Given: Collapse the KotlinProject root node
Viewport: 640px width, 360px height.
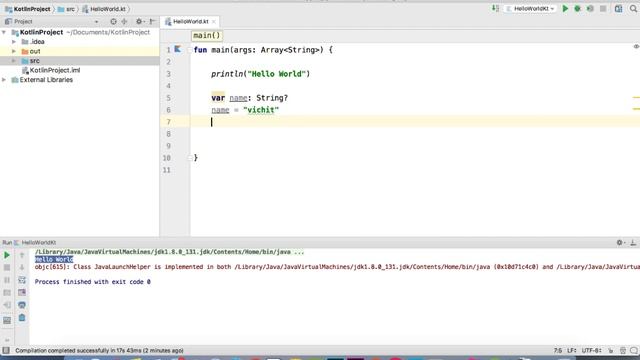Looking at the screenshot, I should click(4, 32).
